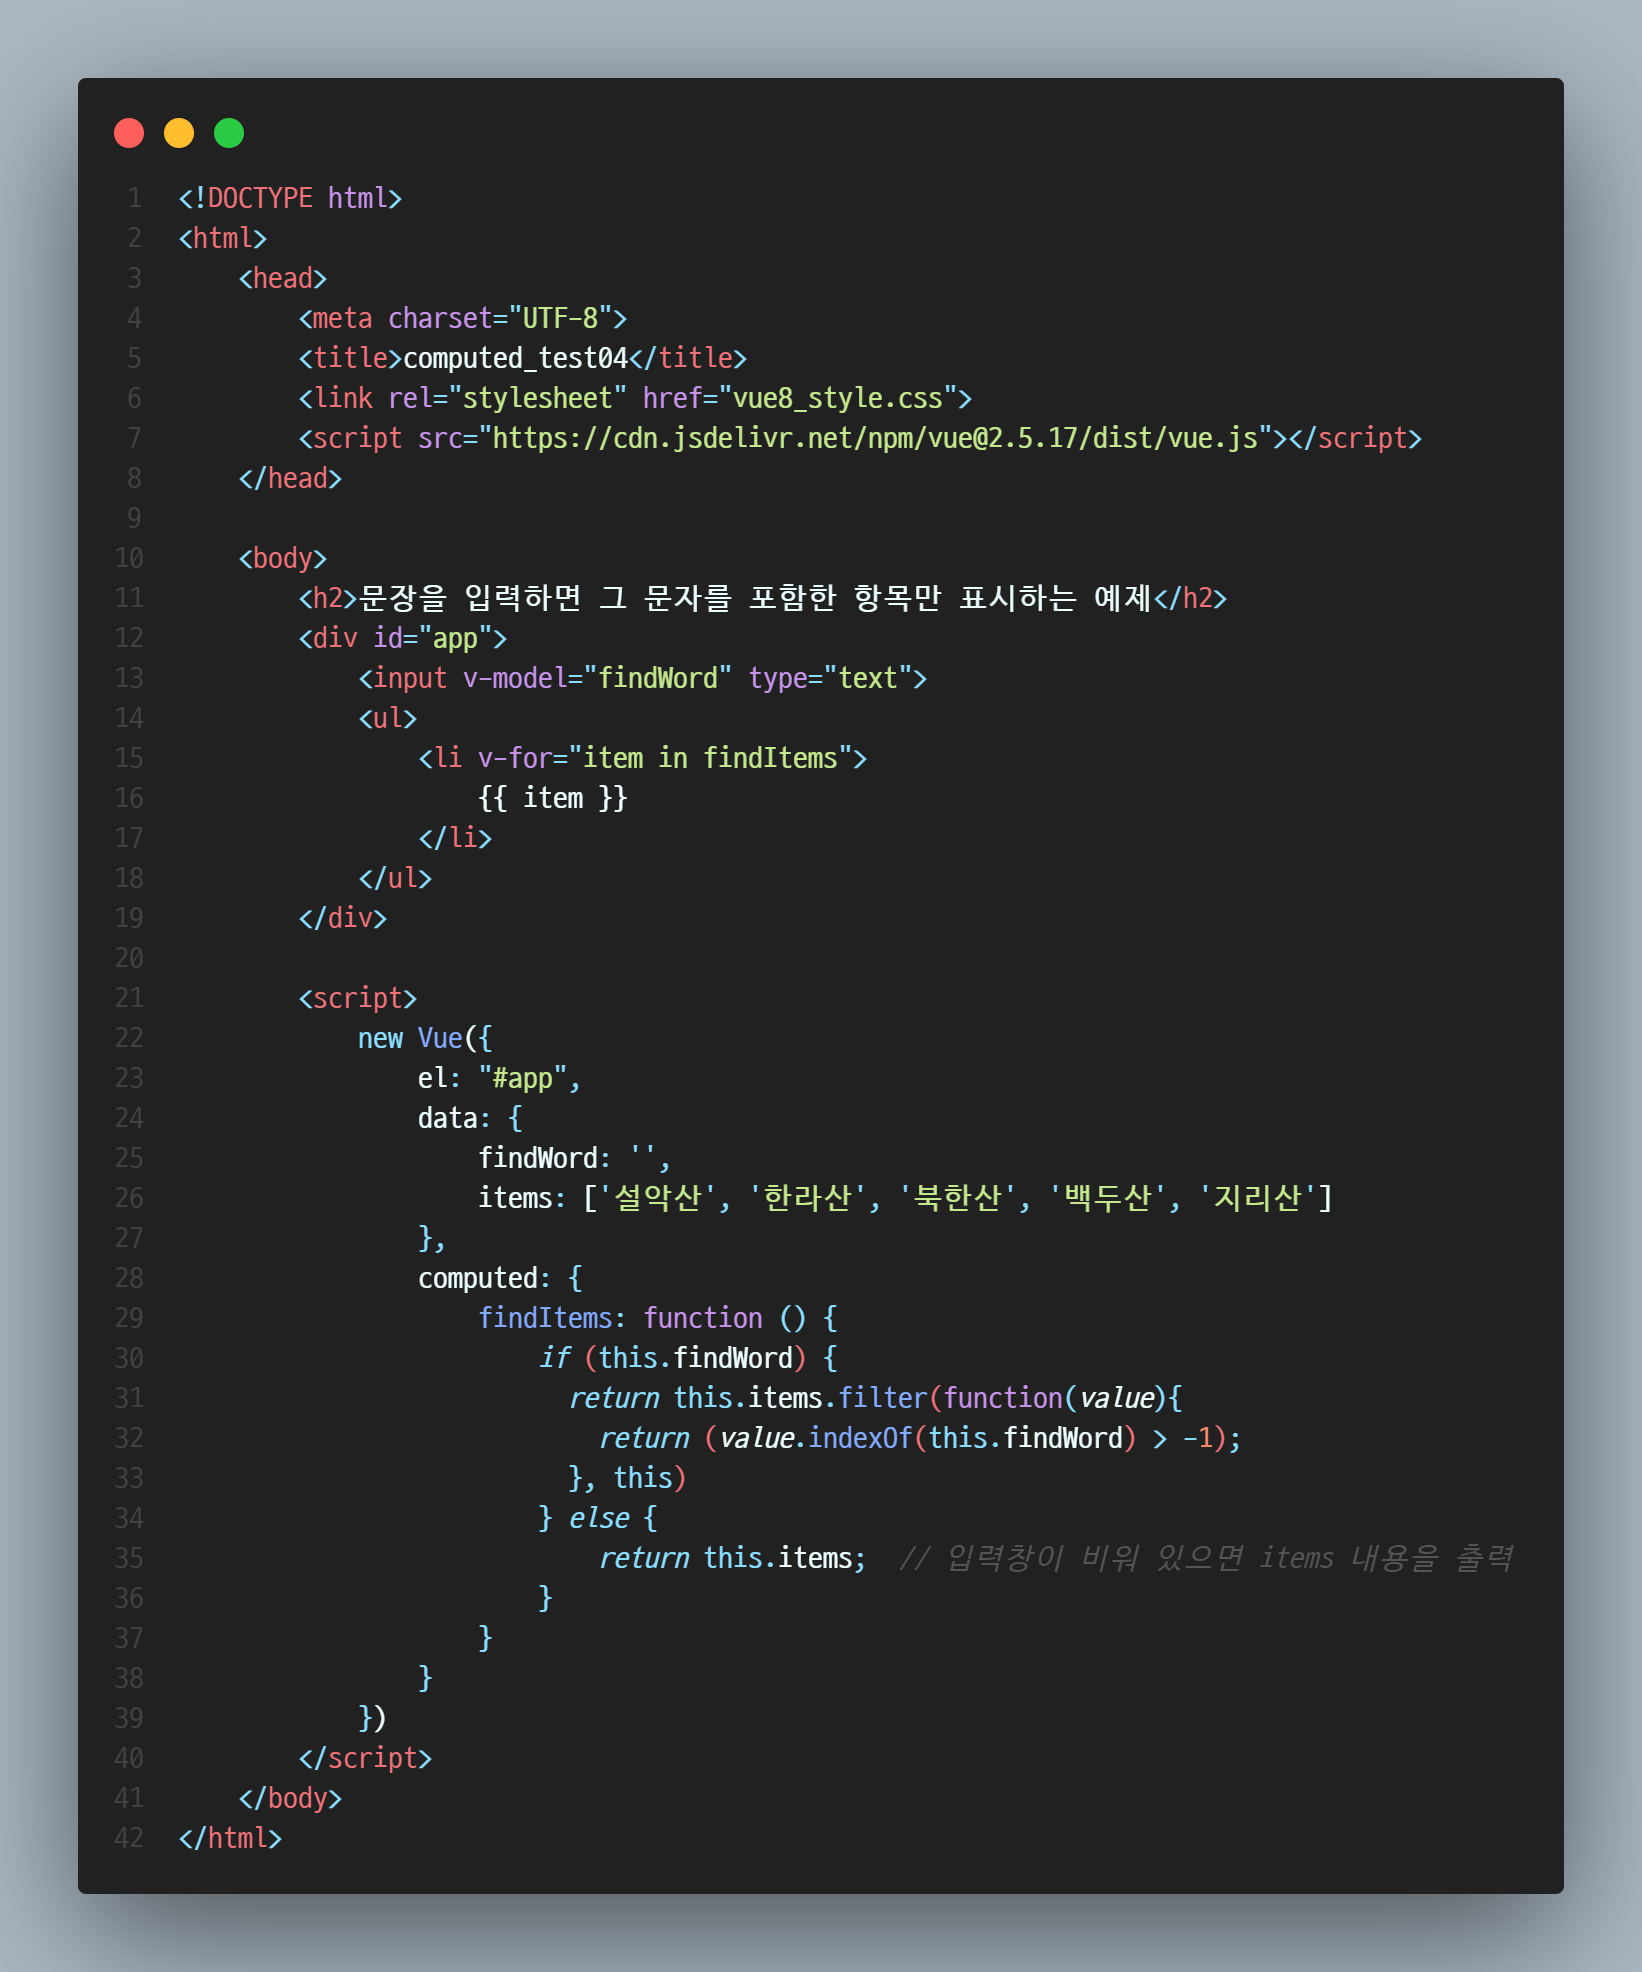
Task: Click the 'v-model="findWord"' attribute
Action: tap(597, 678)
